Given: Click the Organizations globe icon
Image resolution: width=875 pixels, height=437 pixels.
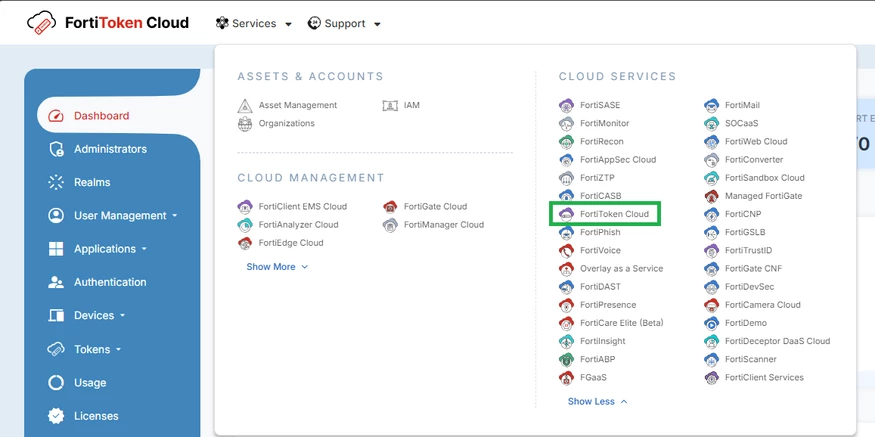Looking at the screenshot, I should click(245, 124).
